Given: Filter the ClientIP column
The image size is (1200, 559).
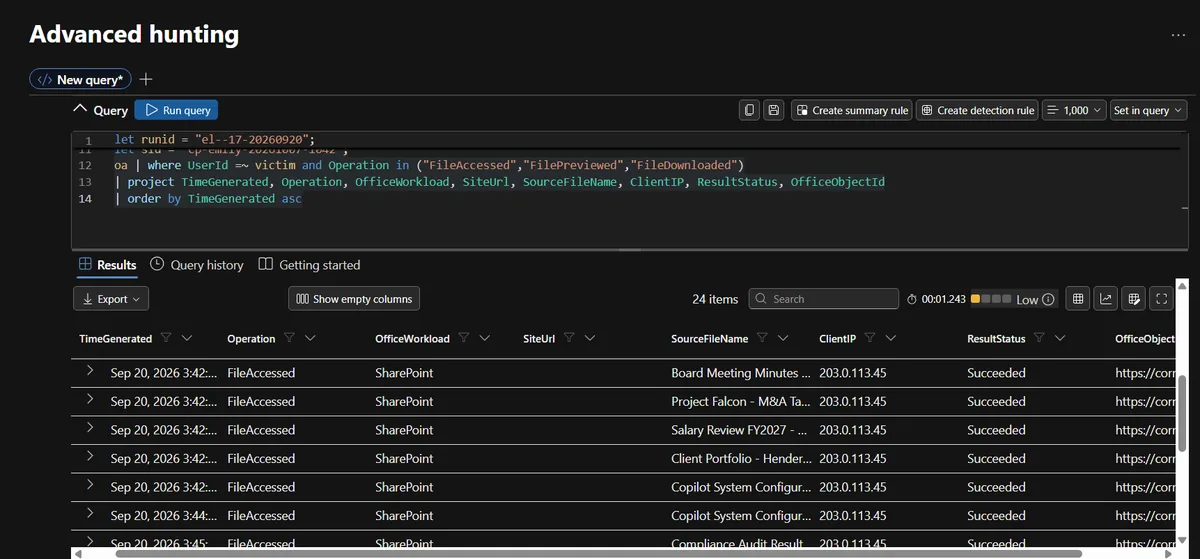Looking at the screenshot, I should (x=870, y=338).
